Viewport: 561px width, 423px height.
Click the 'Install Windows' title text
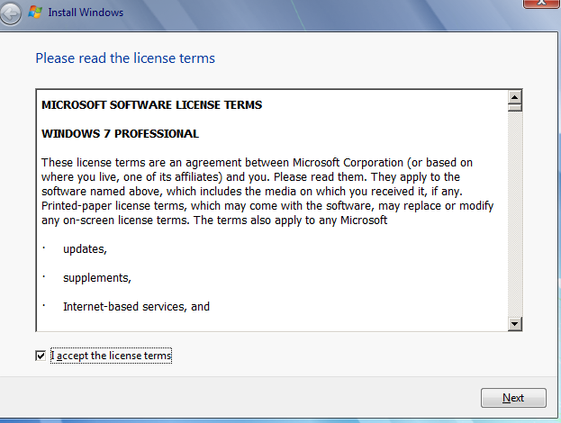click(x=86, y=13)
